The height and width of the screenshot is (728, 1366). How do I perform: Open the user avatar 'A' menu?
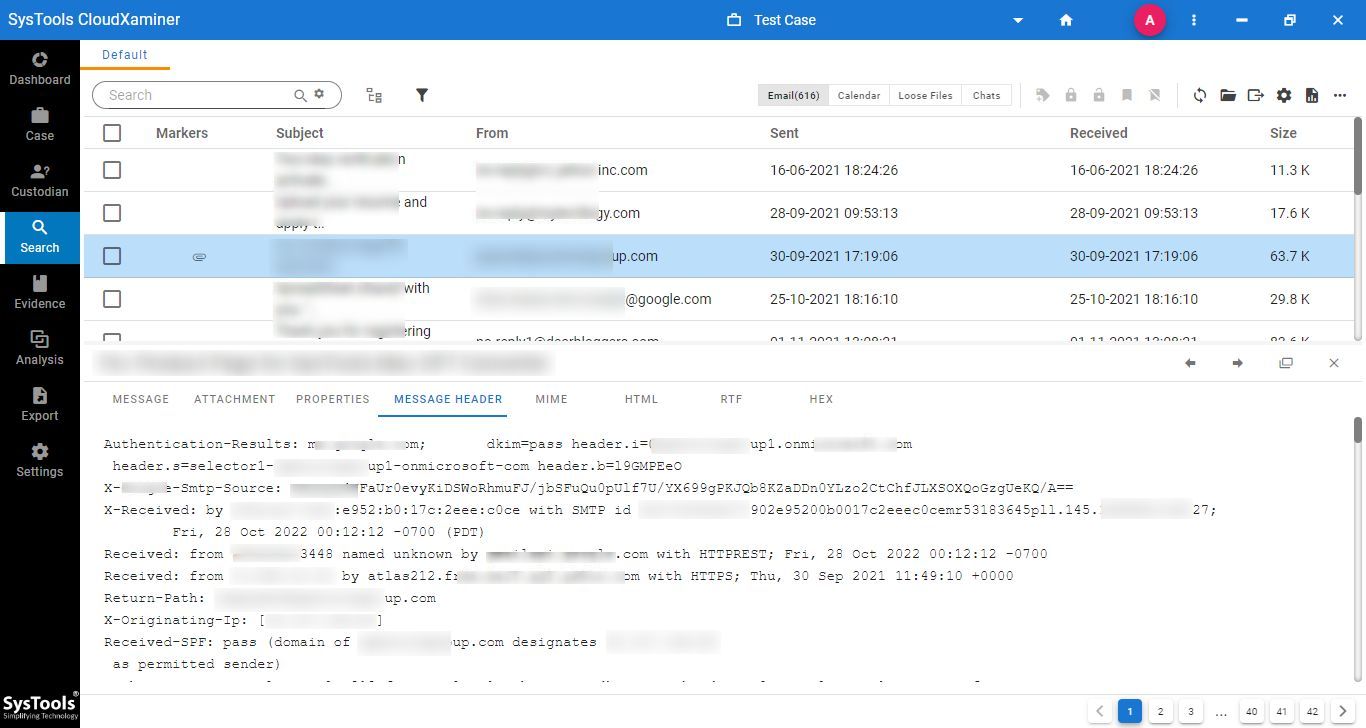[1150, 20]
